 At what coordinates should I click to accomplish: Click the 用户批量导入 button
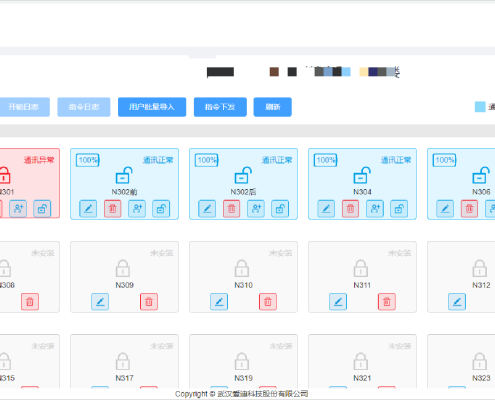click(x=152, y=107)
